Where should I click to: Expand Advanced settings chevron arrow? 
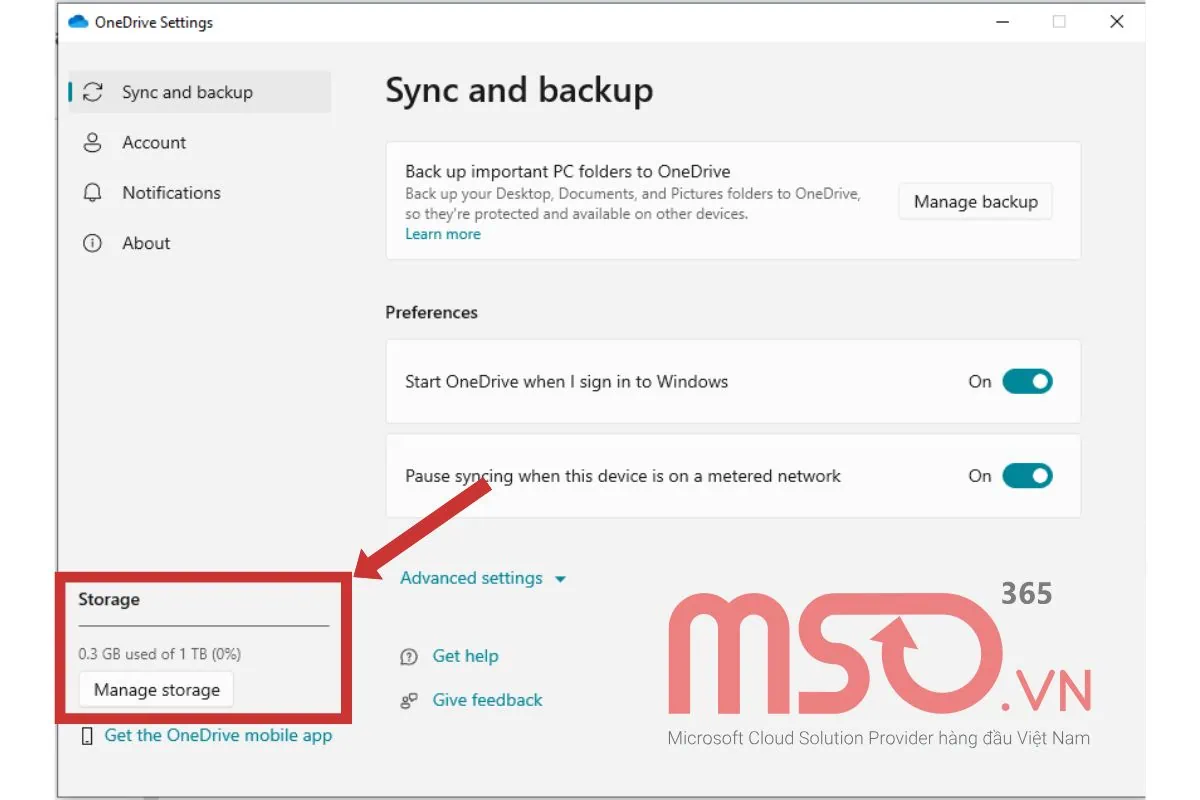pos(560,579)
